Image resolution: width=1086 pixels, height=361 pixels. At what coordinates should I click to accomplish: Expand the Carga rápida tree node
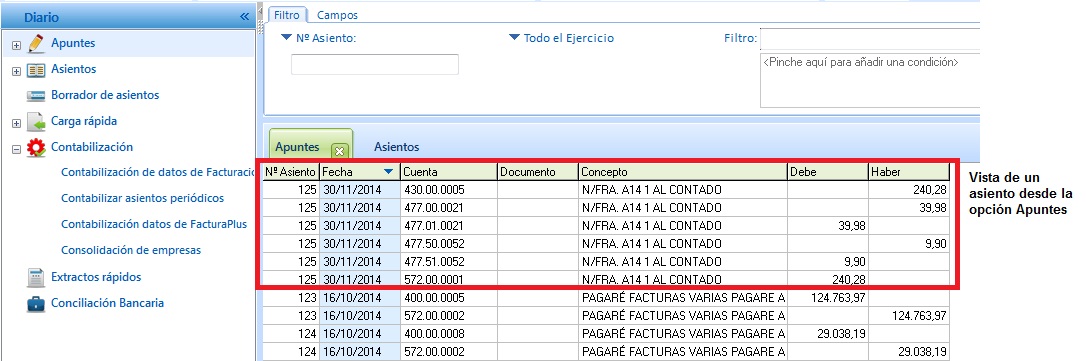[17, 123]
